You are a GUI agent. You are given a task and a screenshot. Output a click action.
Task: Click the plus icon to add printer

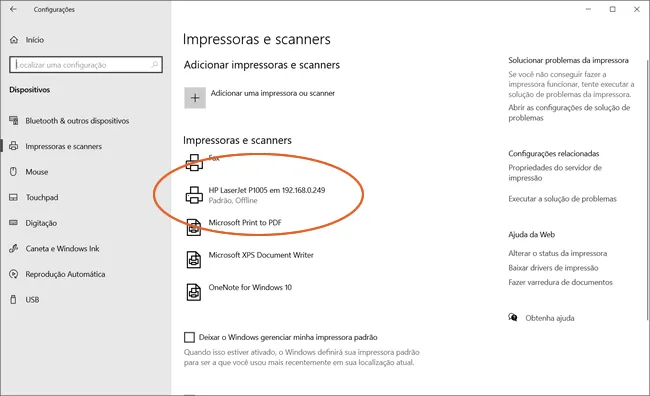195,98
